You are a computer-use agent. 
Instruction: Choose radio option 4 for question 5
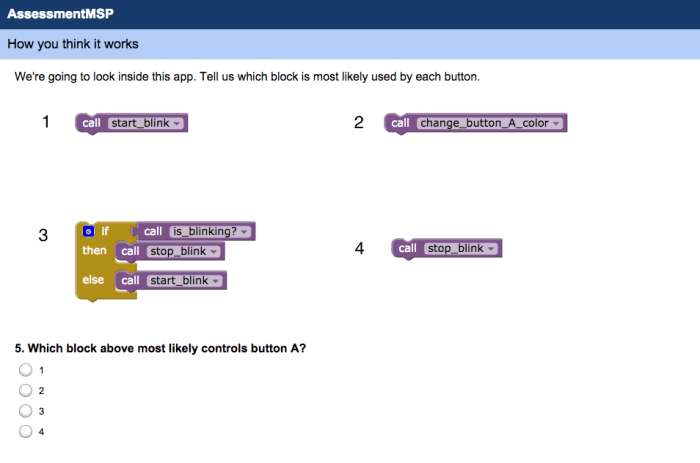pos(26,431)
